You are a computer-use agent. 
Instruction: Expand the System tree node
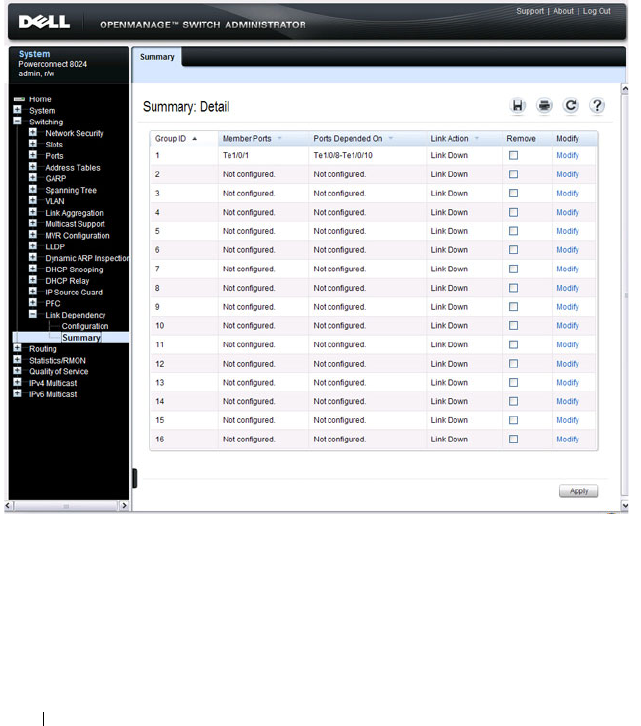coord(17,110)
